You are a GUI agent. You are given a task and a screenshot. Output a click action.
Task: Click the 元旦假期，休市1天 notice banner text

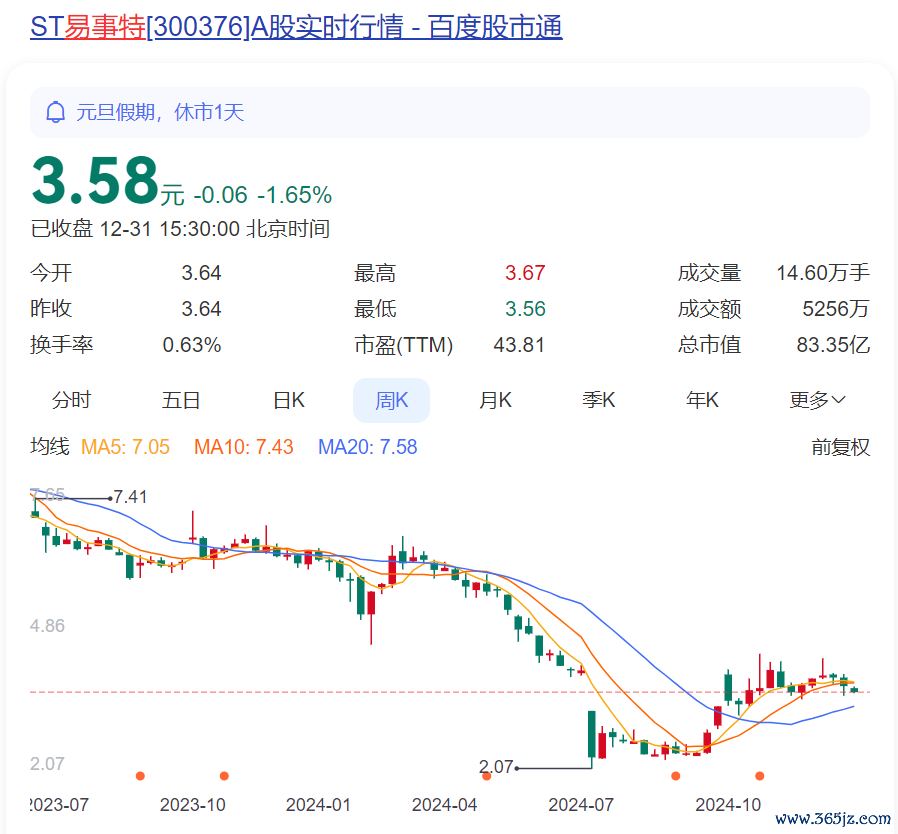[160, 112]
